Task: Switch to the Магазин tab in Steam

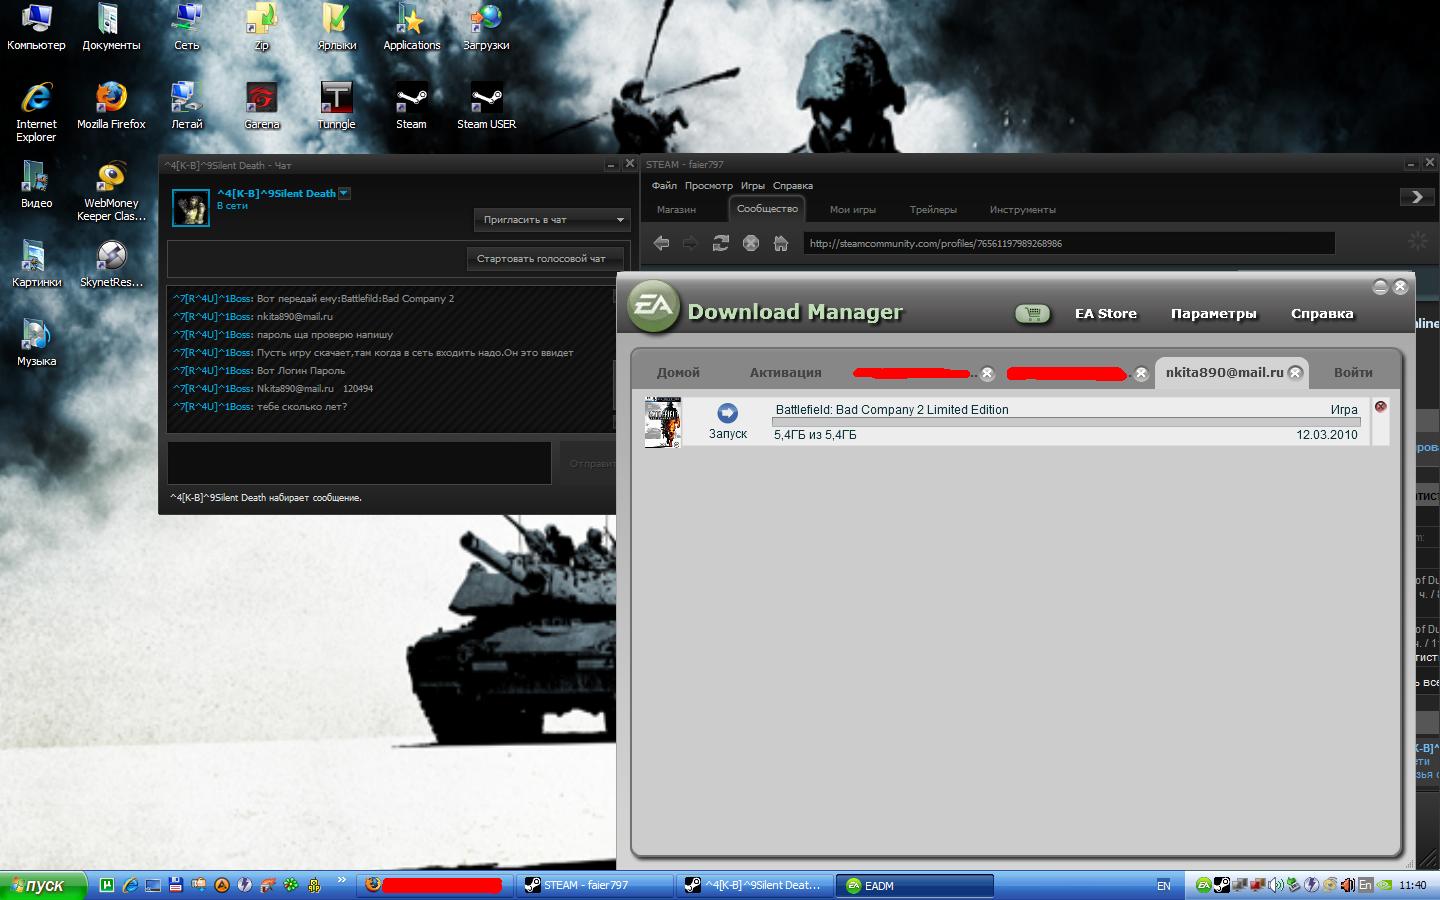Action: (x=676, y=210)
